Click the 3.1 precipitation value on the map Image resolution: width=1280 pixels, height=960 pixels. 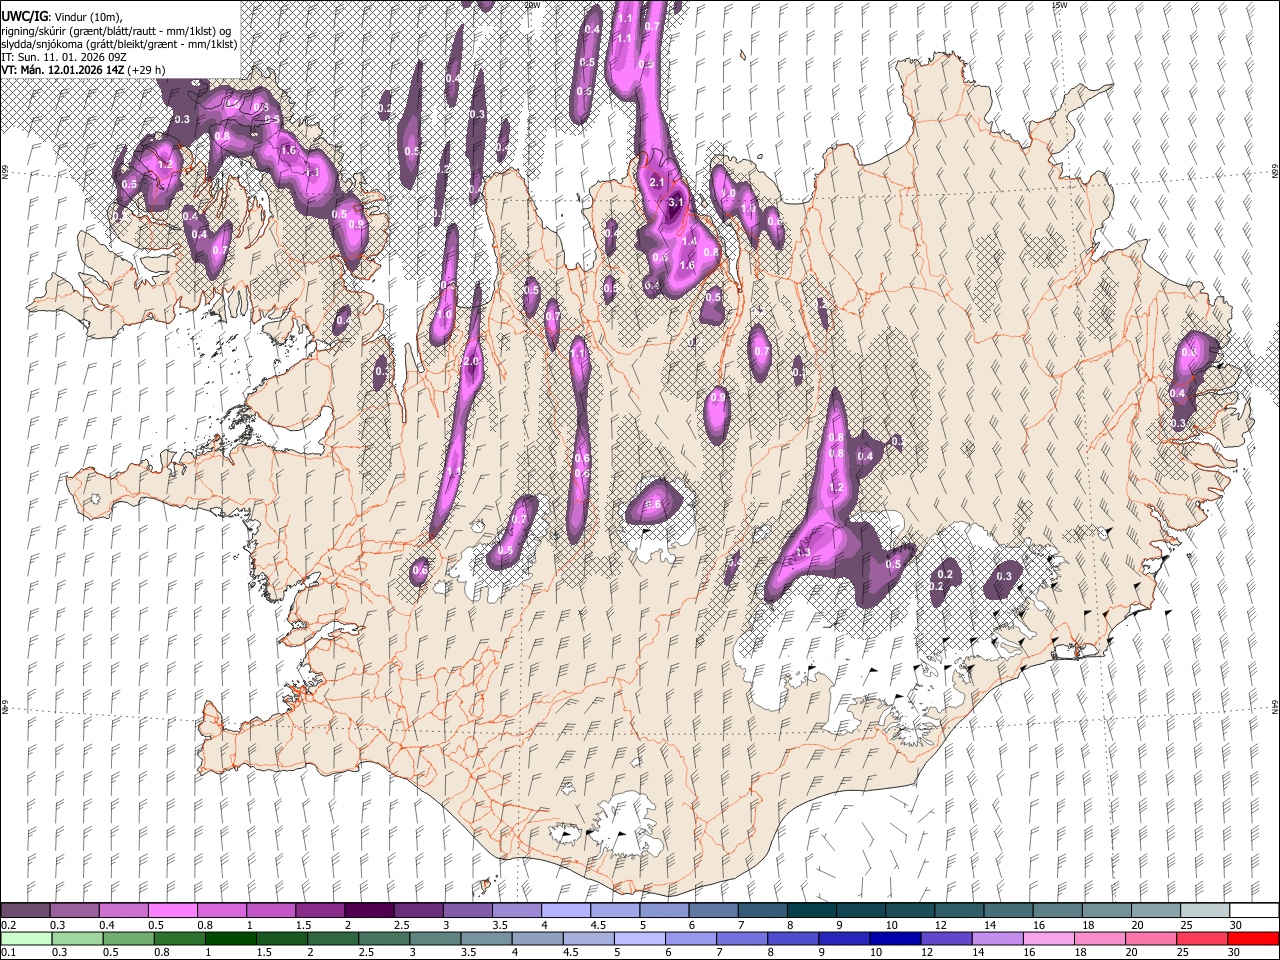pyautogui.click(x=675, y=202)
